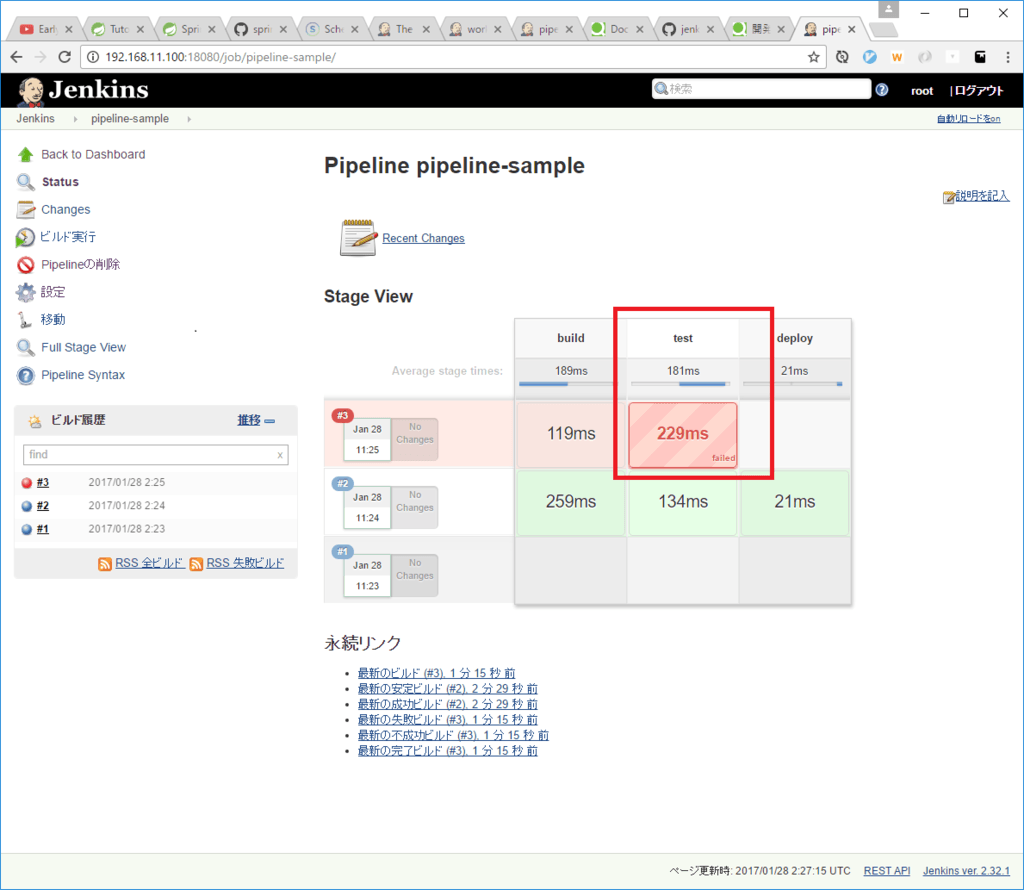Image resolution: width=1024 pixels, height=890 pixels.
Task: Open Full Stage View from sidebar
Action: point(83,348)
